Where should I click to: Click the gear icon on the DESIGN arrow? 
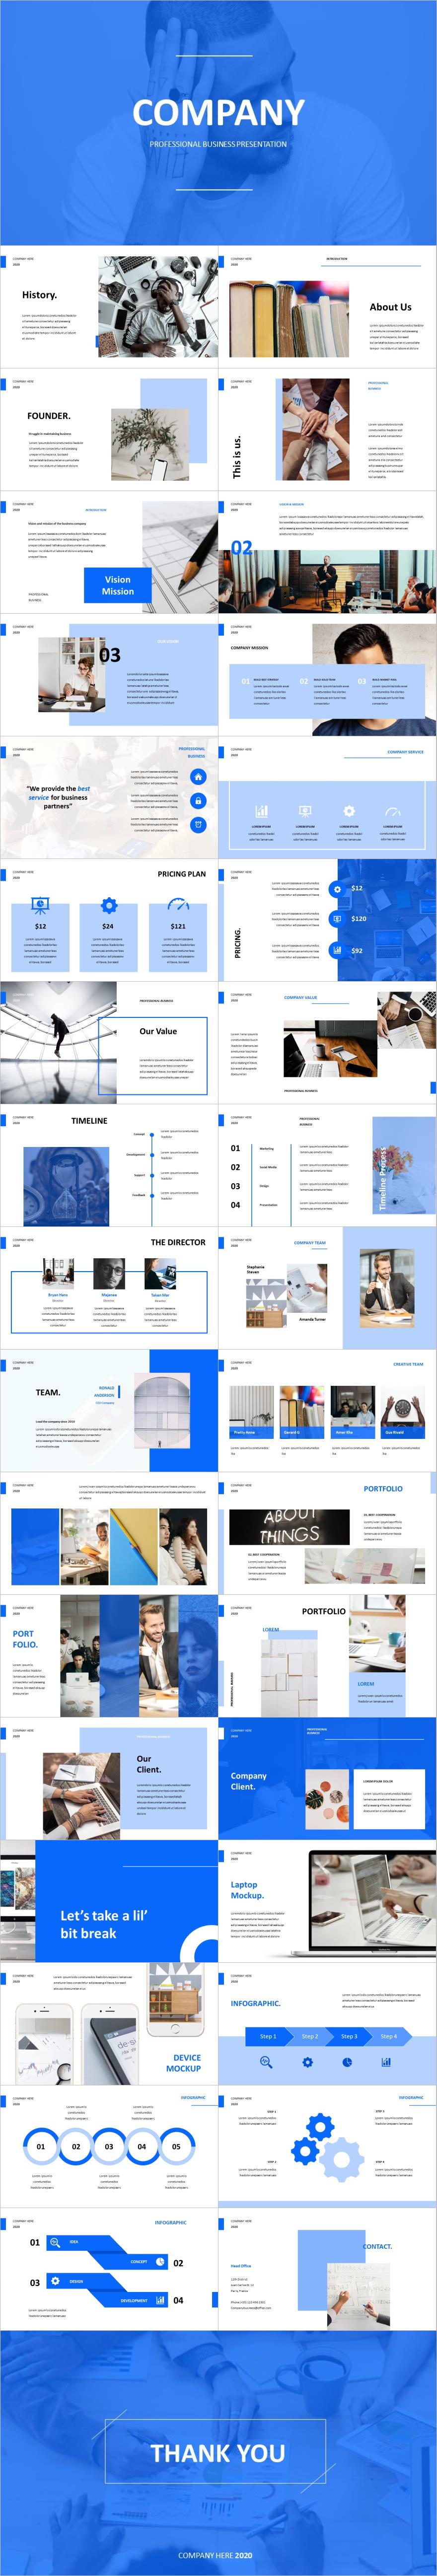pos(55,2281)
